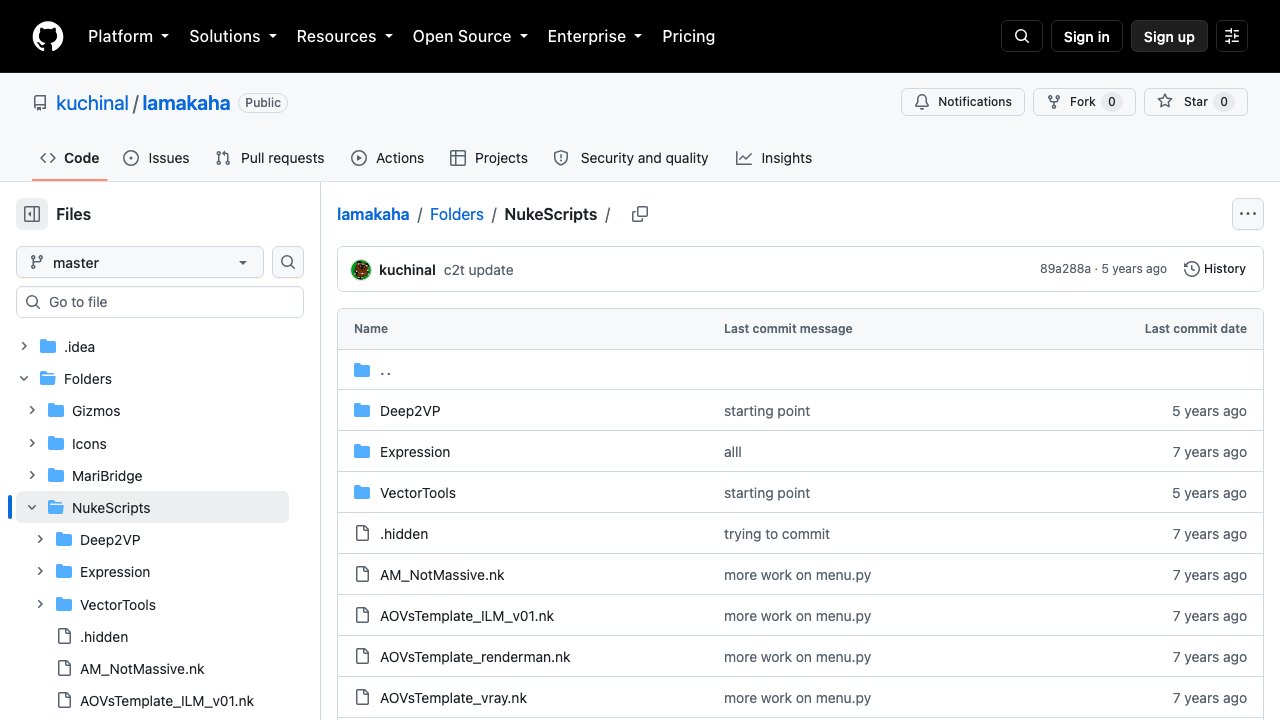Screen dimensions: 1280x720
Task: Expand the Gizmos folder chevron
Action: (x=32, y=411)
